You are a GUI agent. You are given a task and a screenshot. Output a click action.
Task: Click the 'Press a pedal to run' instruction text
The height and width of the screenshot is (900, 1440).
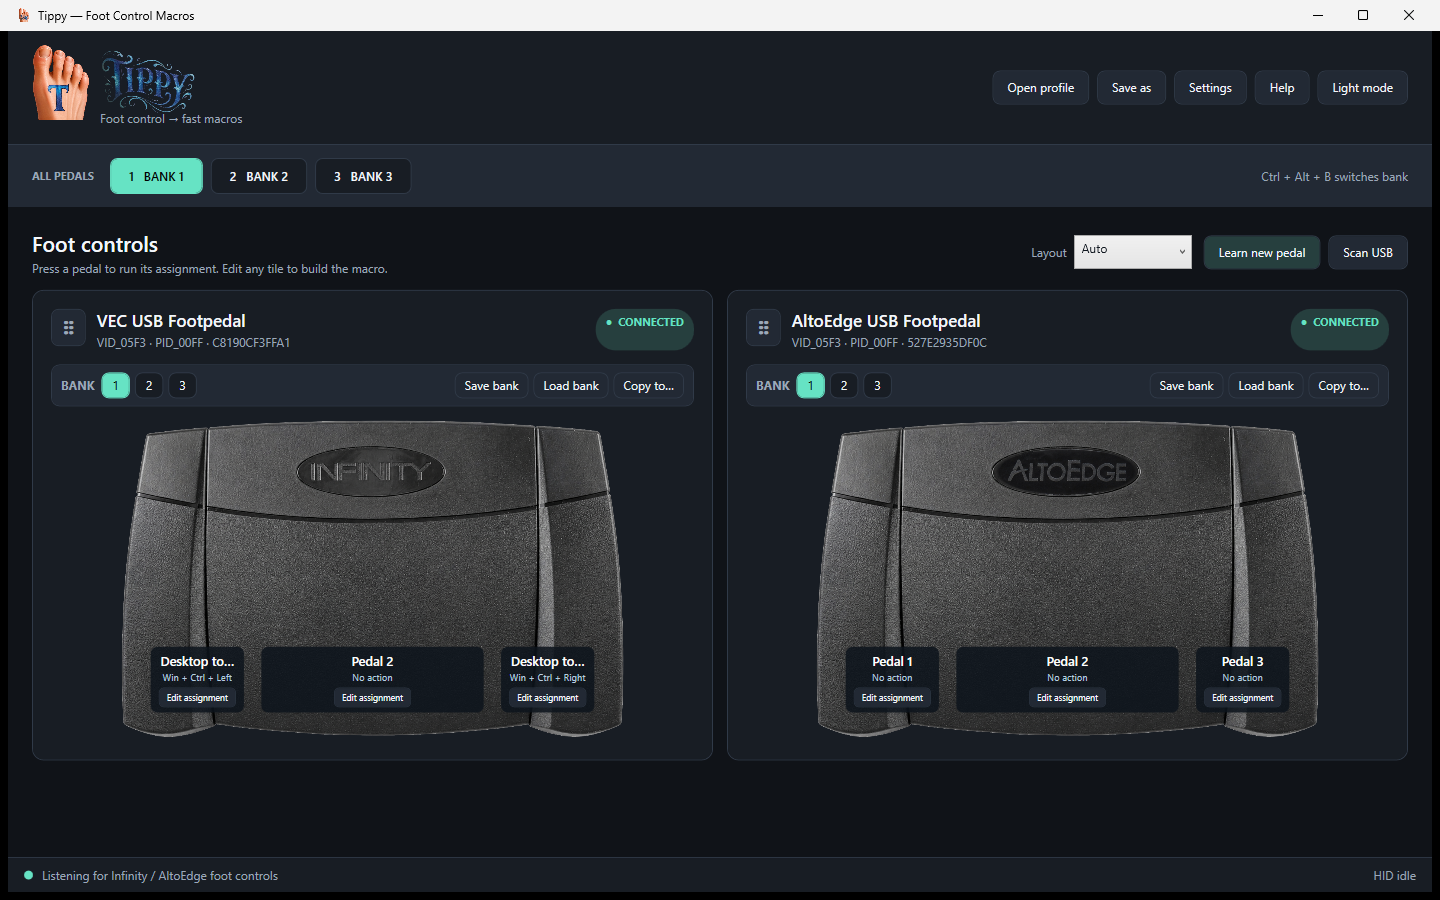(x=210, y=269)
